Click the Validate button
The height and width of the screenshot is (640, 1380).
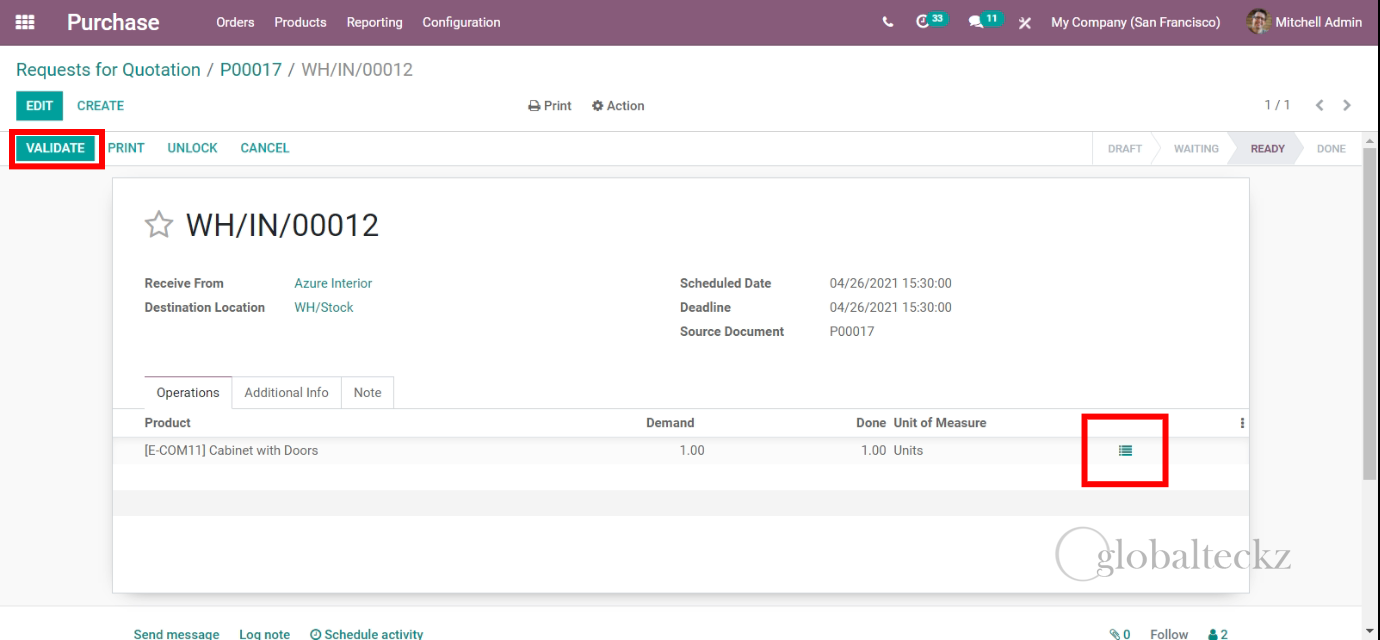coord(55,148)
